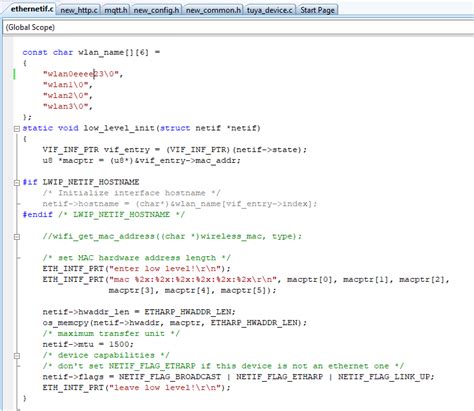Switch to new_common.h tab
The image size is (474, 411).
213,10
